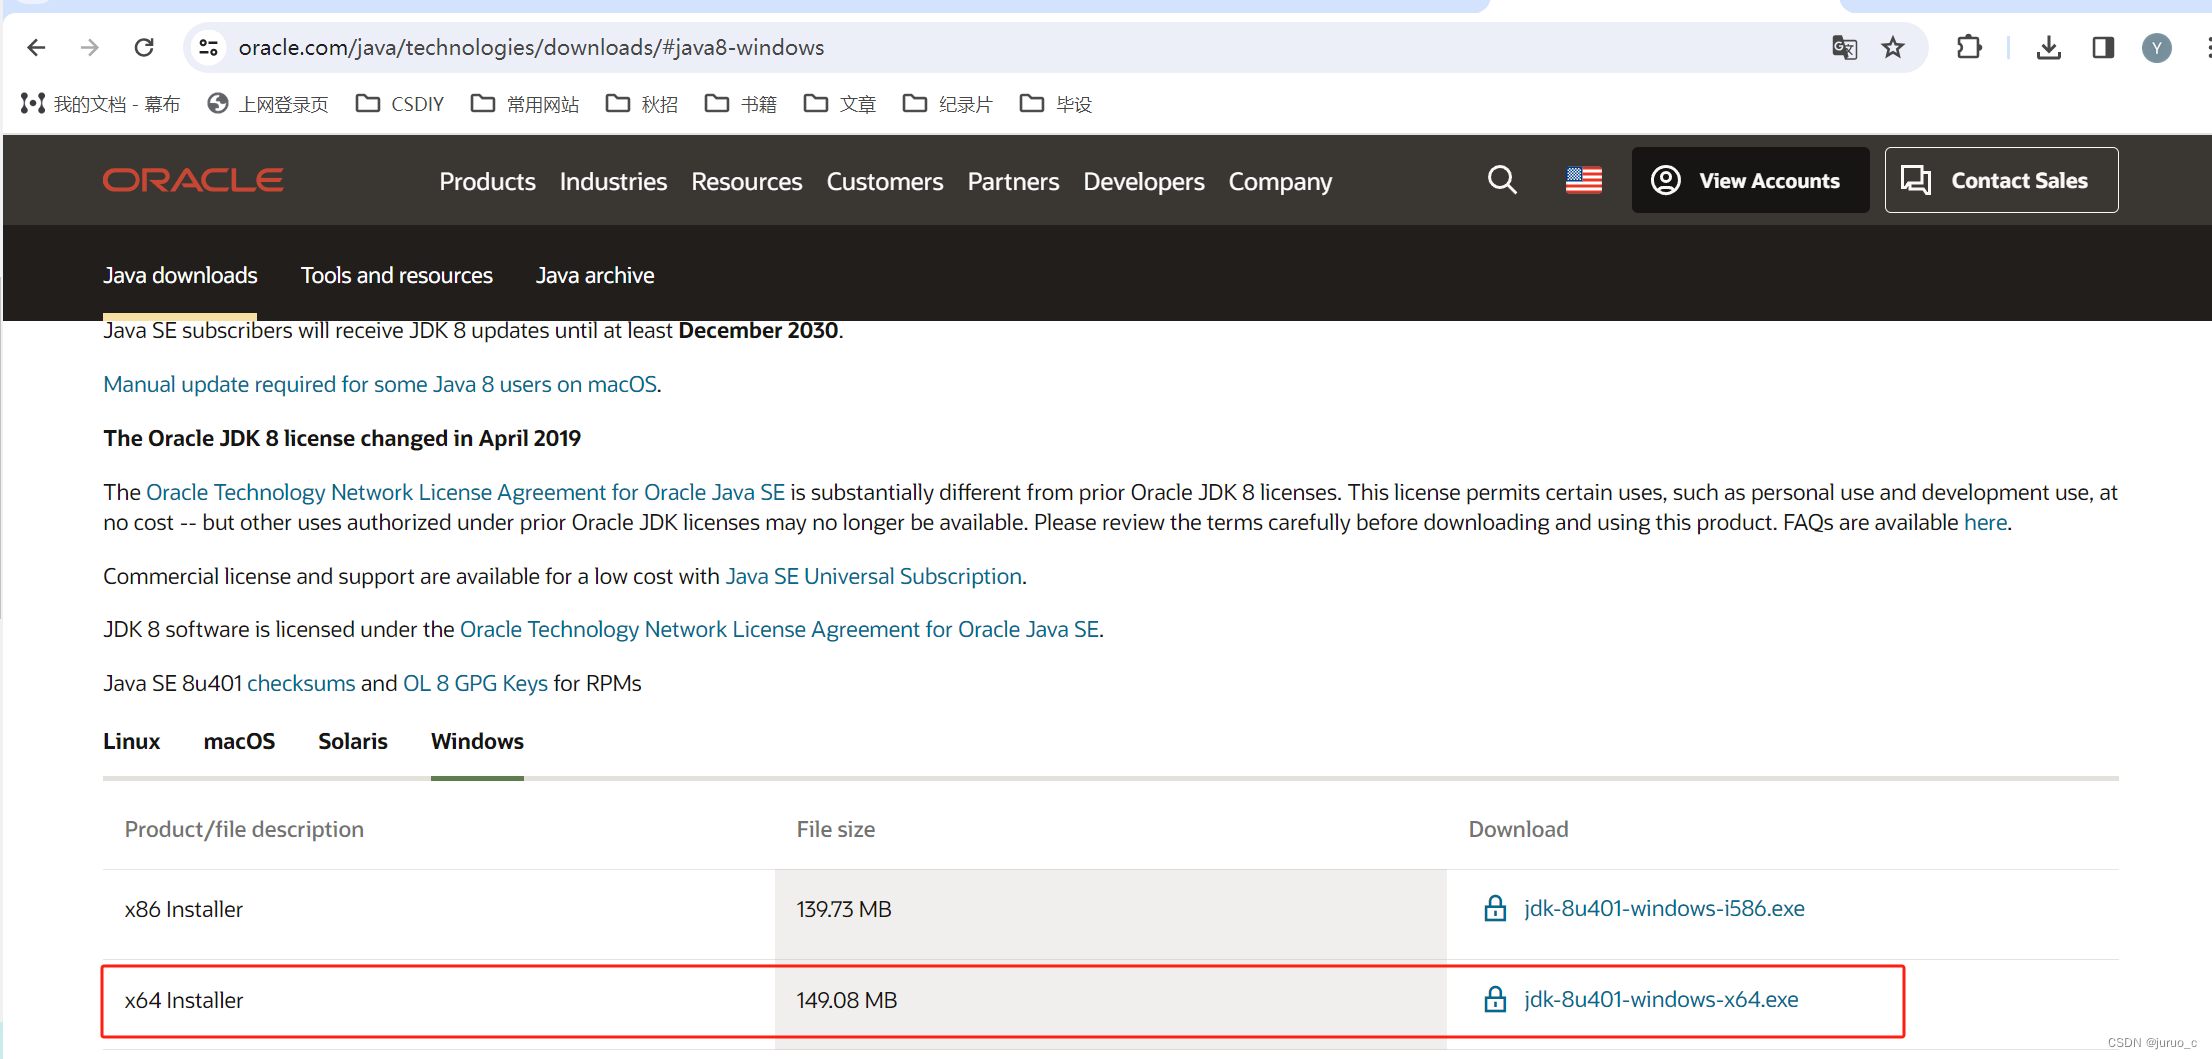
Task: Click the Contact Sales button
Action: coord(2001,180)
